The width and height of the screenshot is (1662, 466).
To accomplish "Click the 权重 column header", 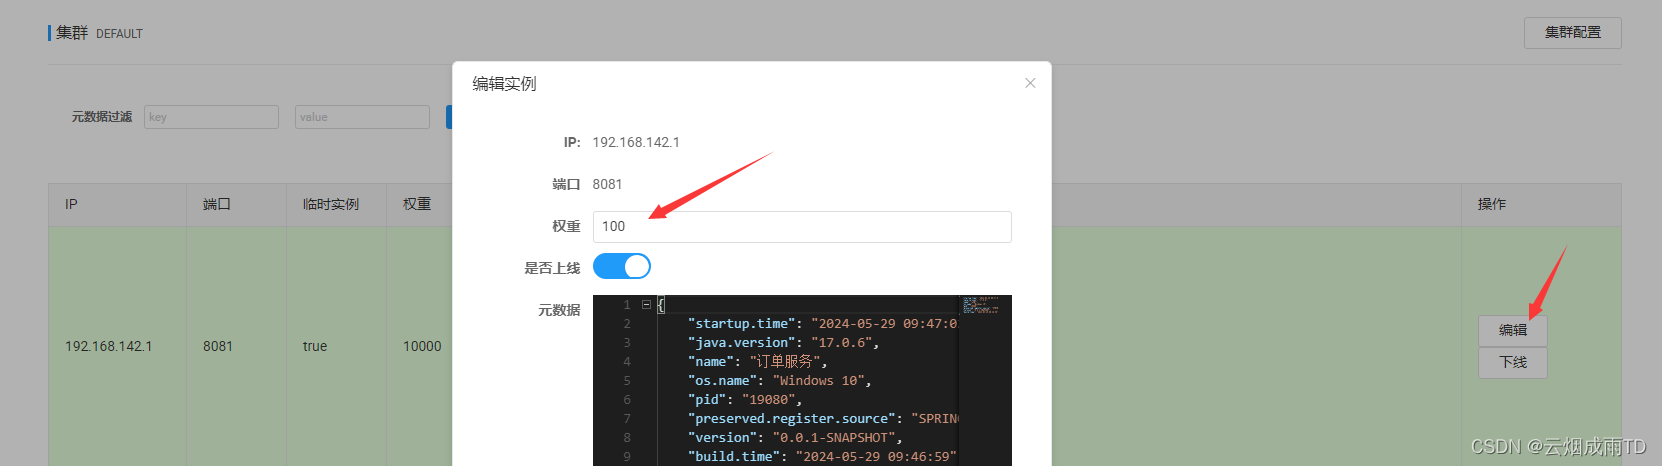I will [x=417, y=204].
